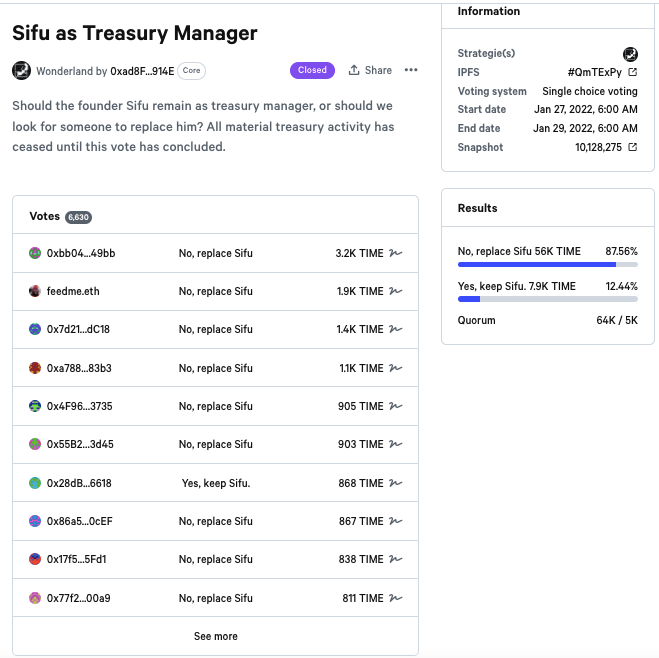Open signature icon for 0xa788...83b3 vote
This screenshot has height=658, width=659.
(x=395, y=368)
